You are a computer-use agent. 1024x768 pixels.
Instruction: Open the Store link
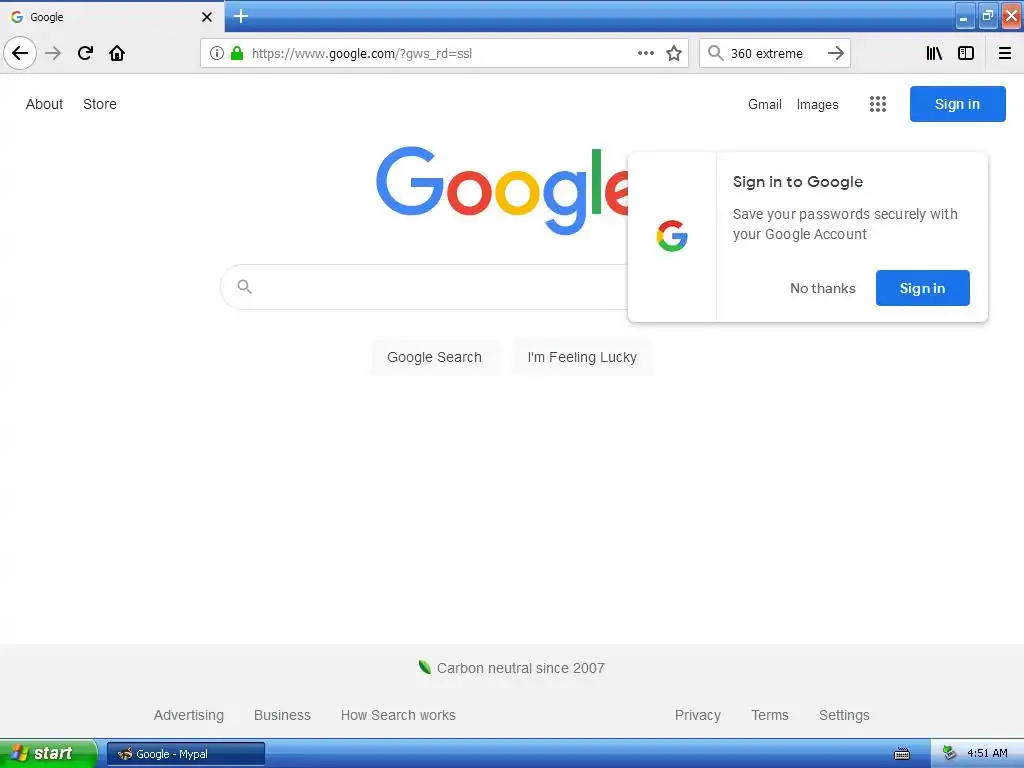point(100,104)
